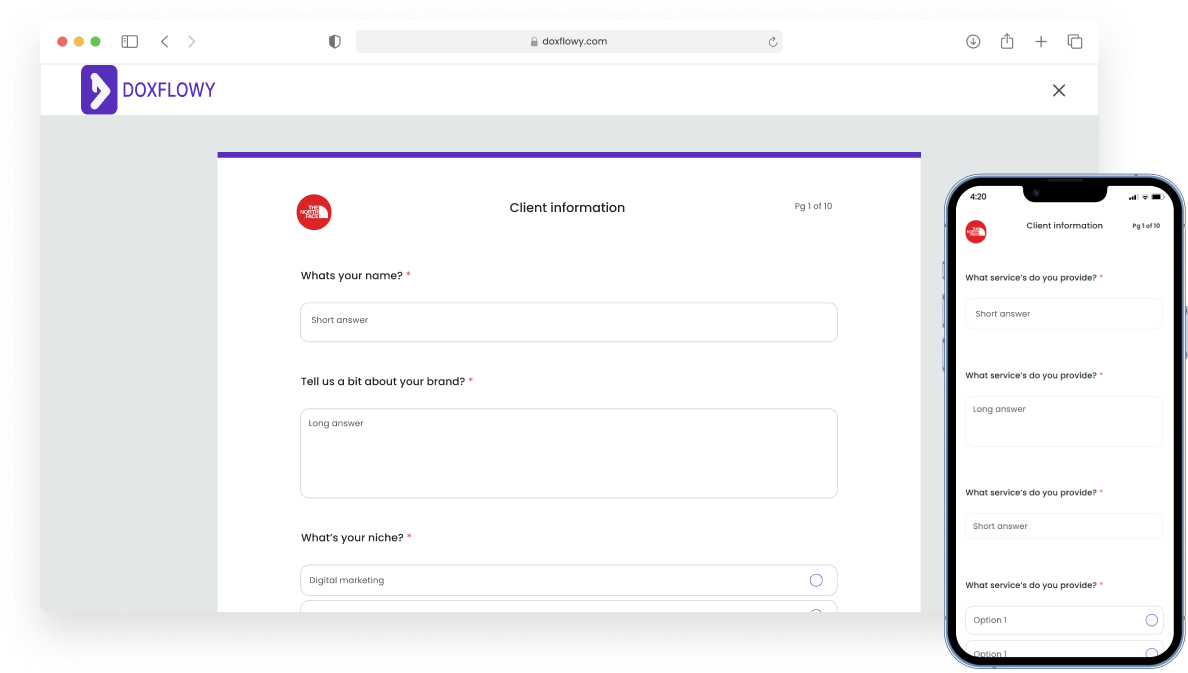Reload page using refresh icon
This screenshot has width=1188, height=673.
point(772,42)
